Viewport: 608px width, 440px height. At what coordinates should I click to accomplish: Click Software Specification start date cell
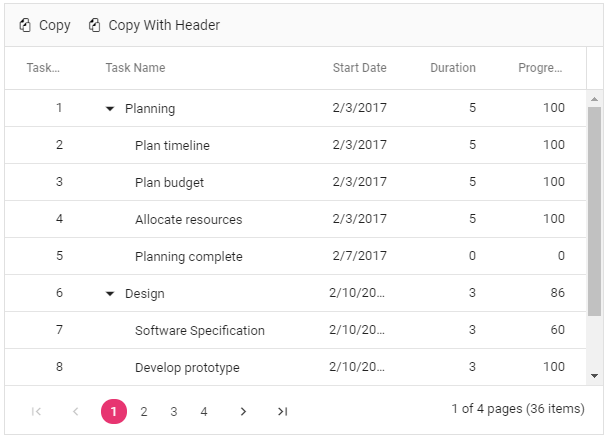pyautogui.click(x=359, y=330)
